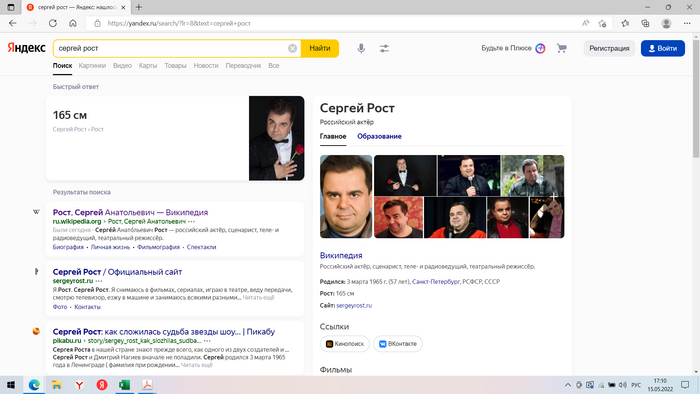
Task: Click Википедия heading in info card
Action: coord(341,255)
